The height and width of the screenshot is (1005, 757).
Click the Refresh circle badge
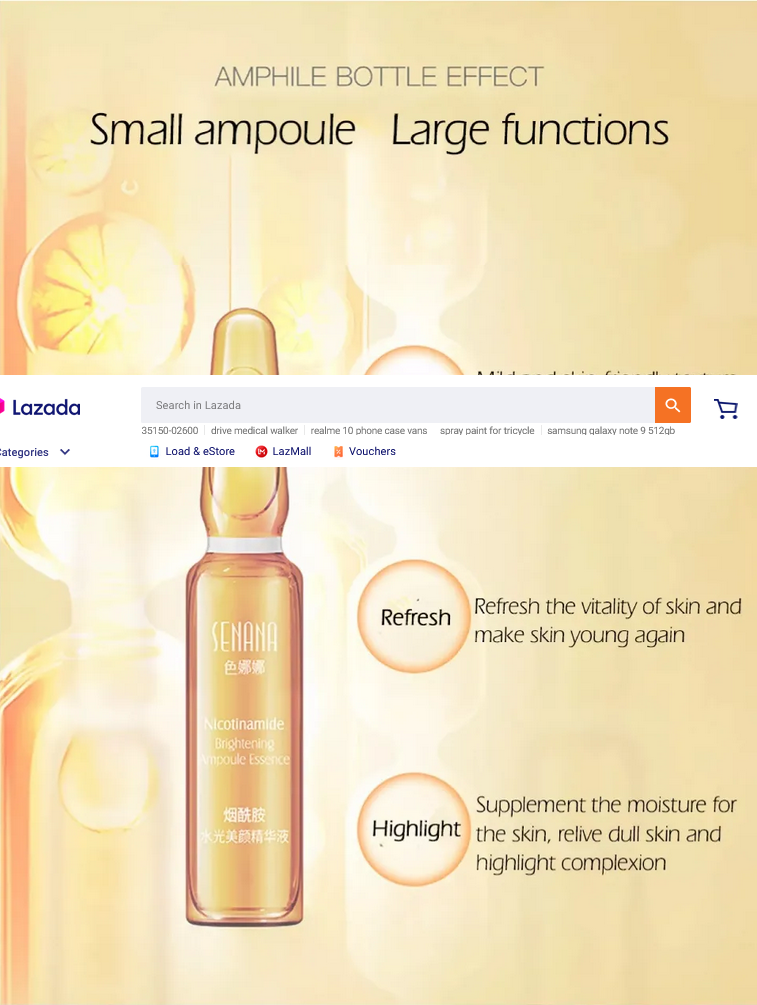tap(415, 617)
